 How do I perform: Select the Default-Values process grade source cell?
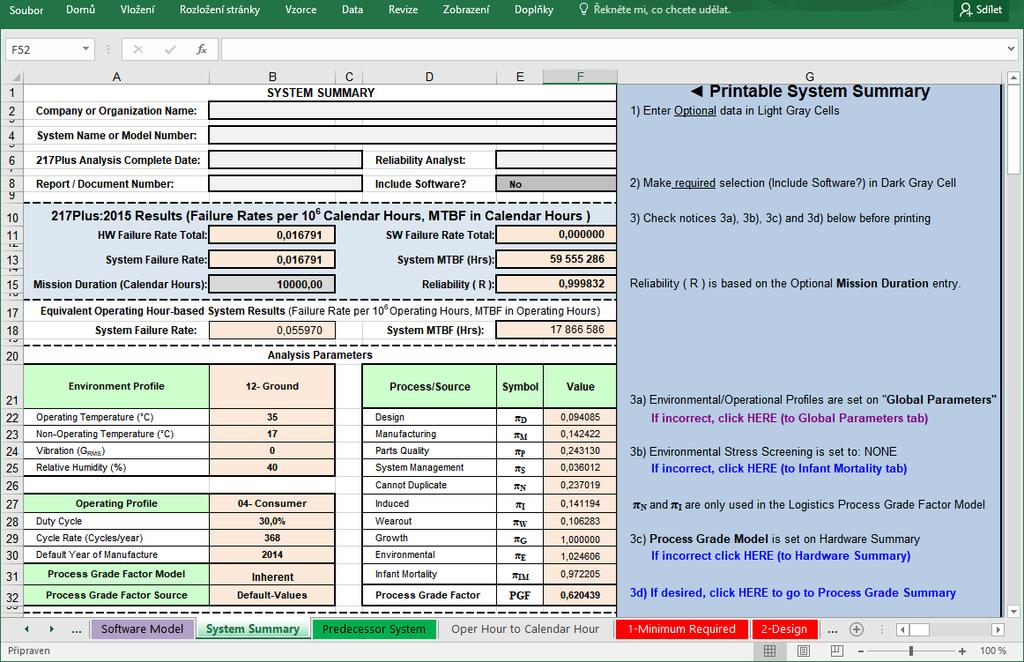[x=272, y=595]
